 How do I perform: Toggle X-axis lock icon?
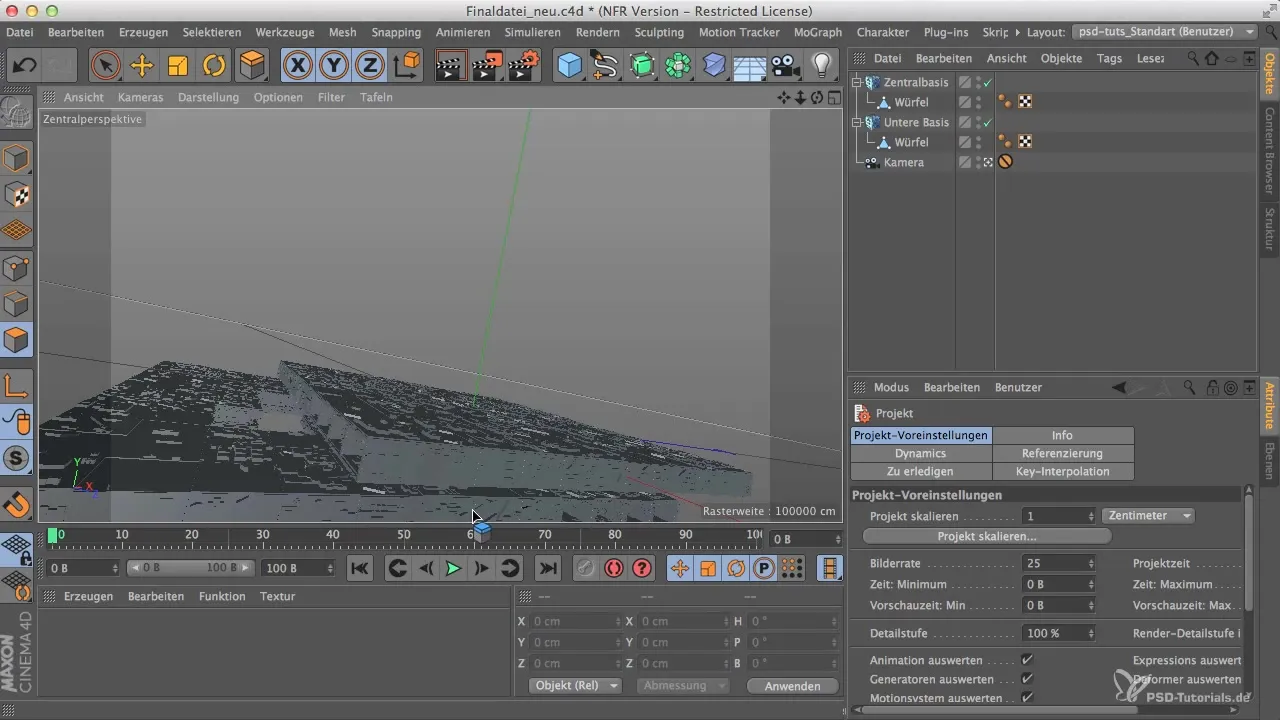[x=297, y=66]
